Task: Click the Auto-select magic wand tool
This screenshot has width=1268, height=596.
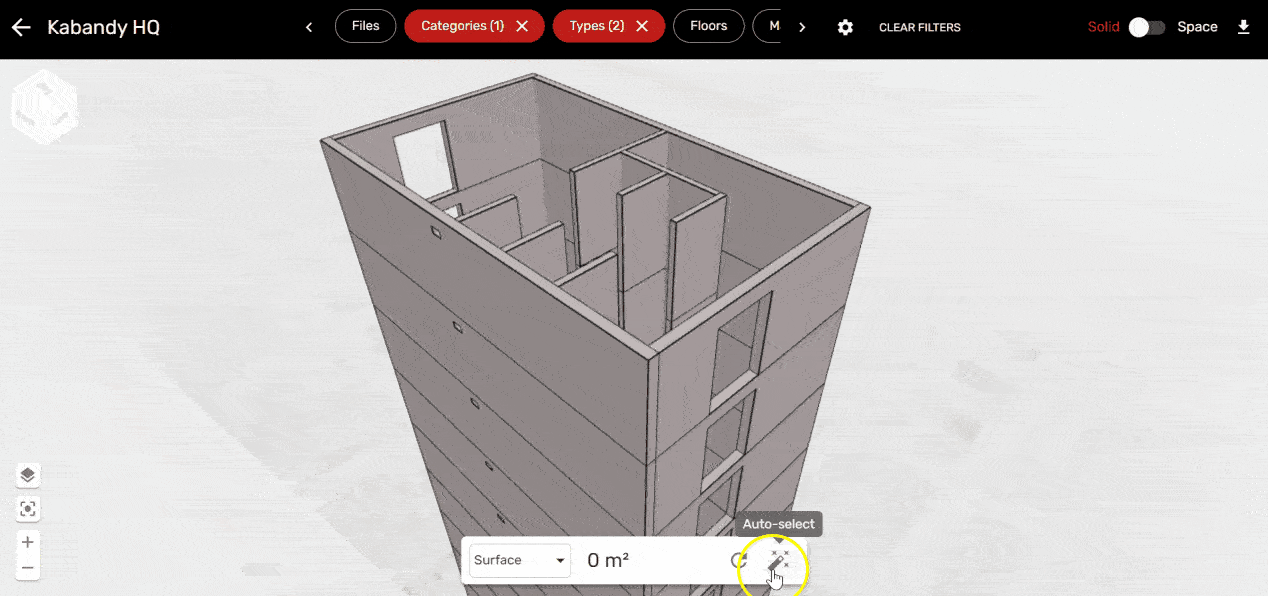Action: pyautogui.click(x=778, y=562)
